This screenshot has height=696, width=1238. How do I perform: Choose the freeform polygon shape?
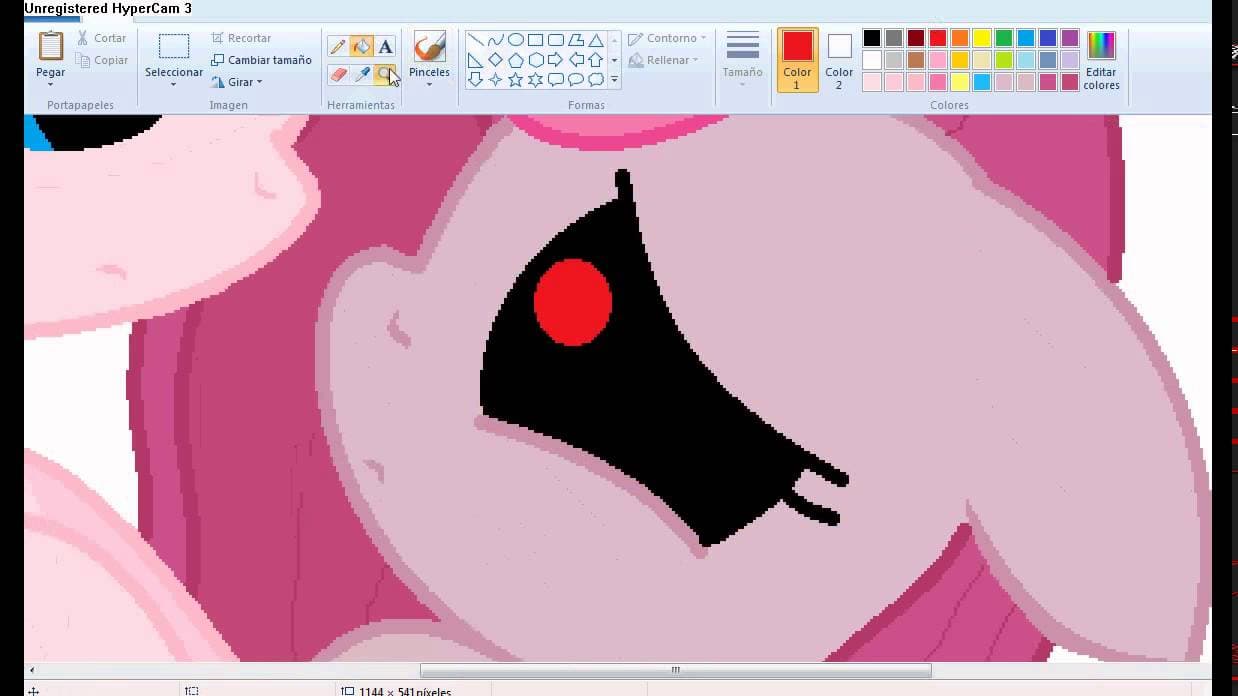click(576, 40)
